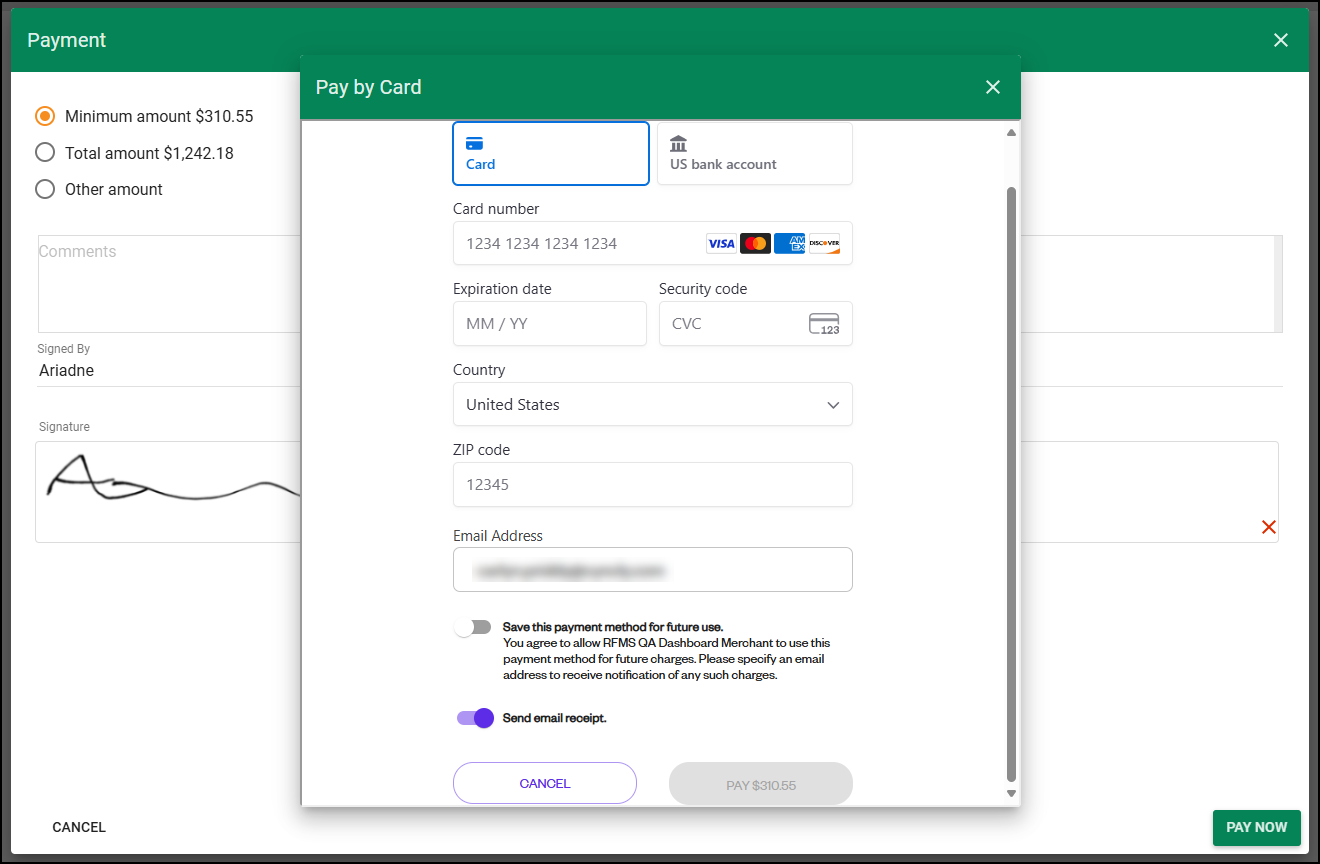Click into the Card number field
The image size is (1320, 864).
pyautogui.click(x=580, y=244)
